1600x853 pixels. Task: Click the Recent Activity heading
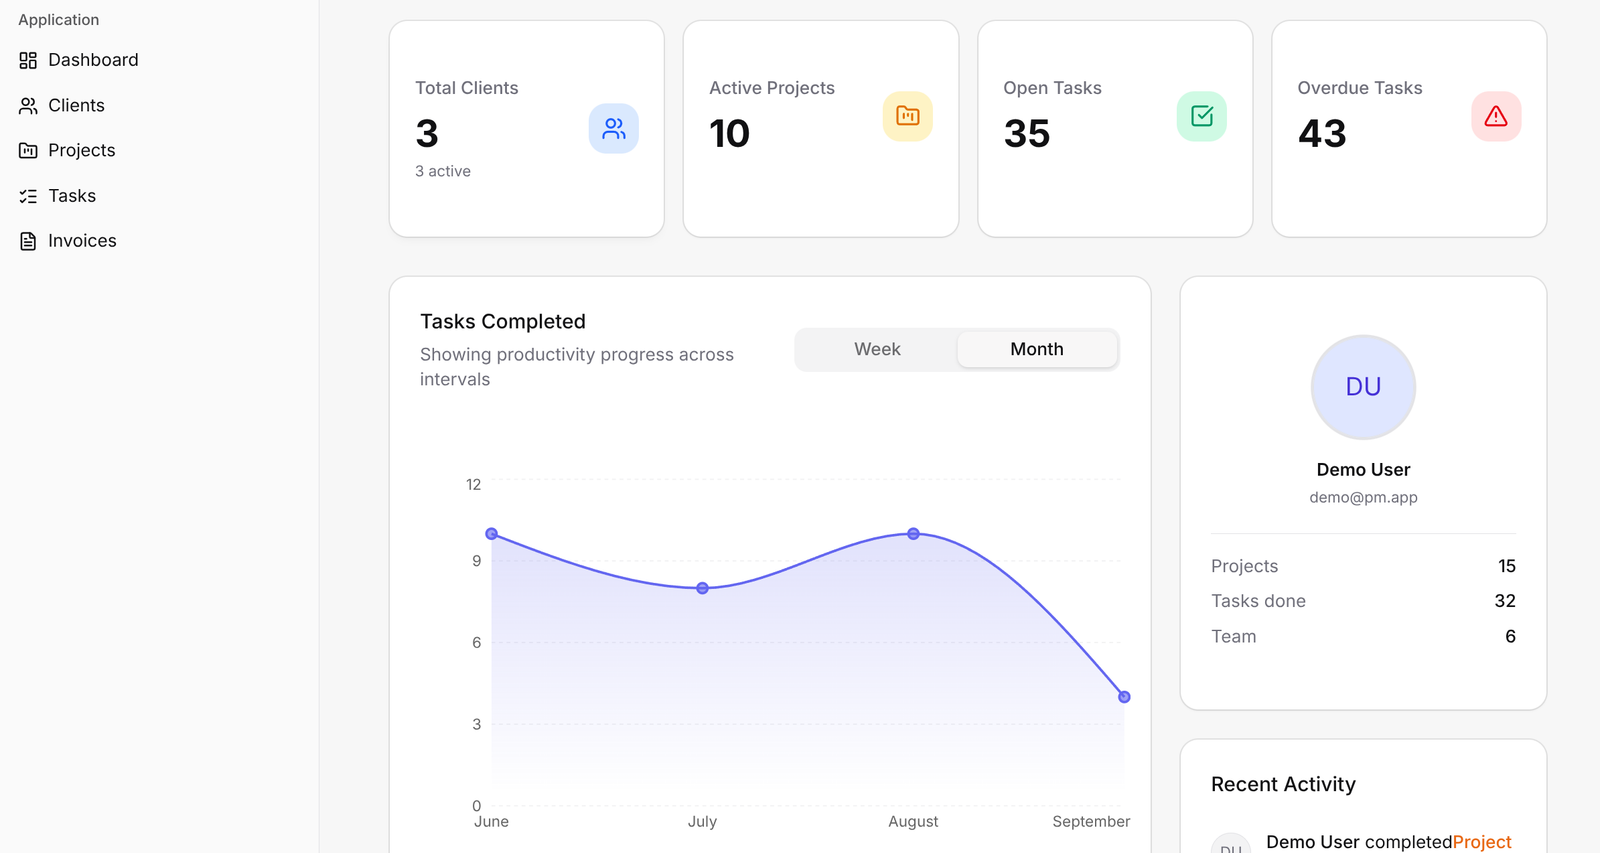1283,784
